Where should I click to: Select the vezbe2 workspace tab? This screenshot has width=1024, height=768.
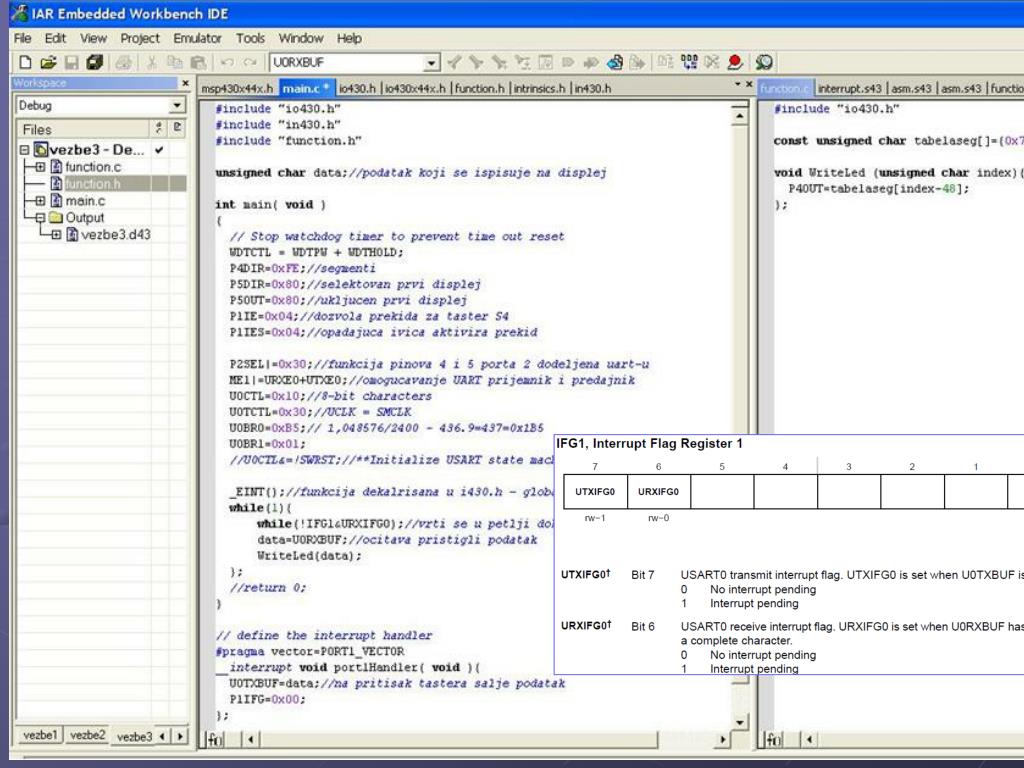pyautogui.click(x=87, y=735)
